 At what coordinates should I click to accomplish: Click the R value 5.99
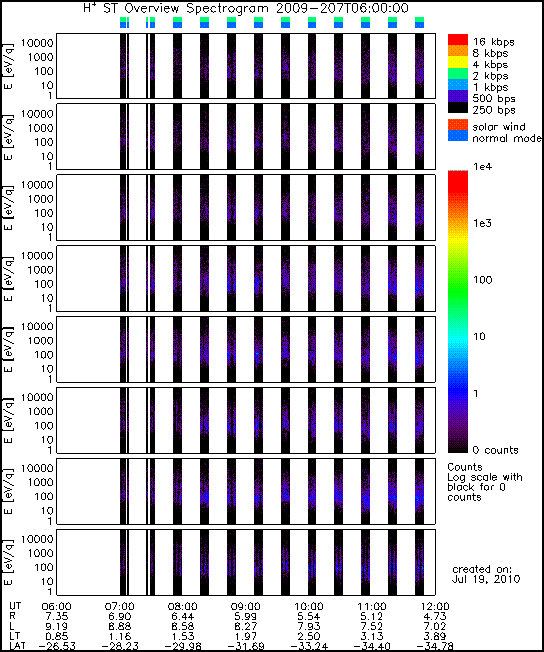245,617
